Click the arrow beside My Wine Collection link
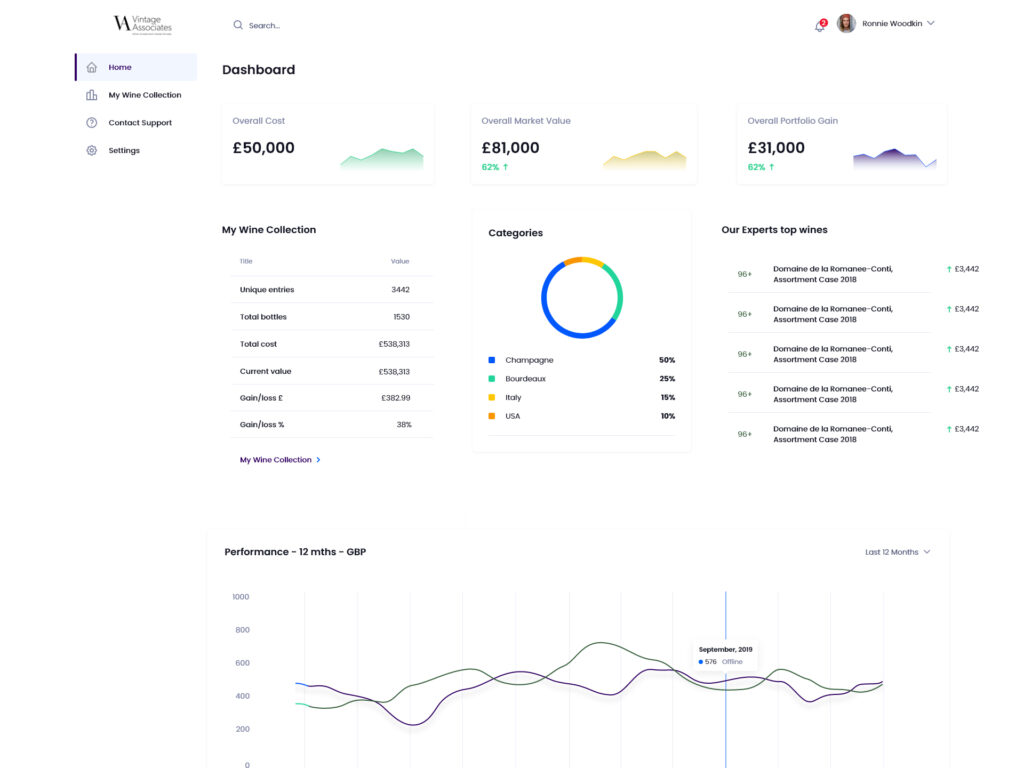This screenshot has height=768, width=1024. click(318, 460)
